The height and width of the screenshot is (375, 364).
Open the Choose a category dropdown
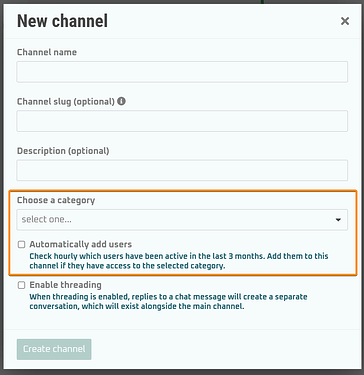(182, 220)
